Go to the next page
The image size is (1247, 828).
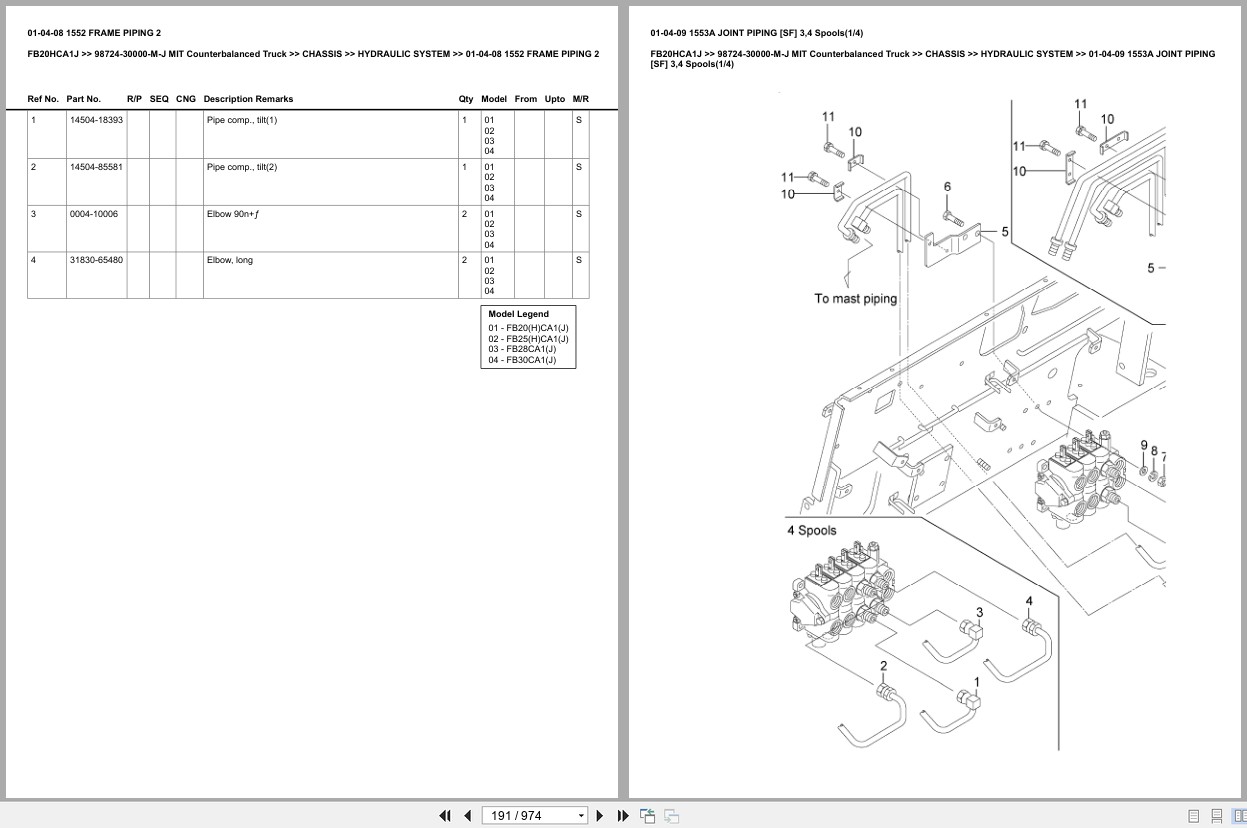point(600,816)
